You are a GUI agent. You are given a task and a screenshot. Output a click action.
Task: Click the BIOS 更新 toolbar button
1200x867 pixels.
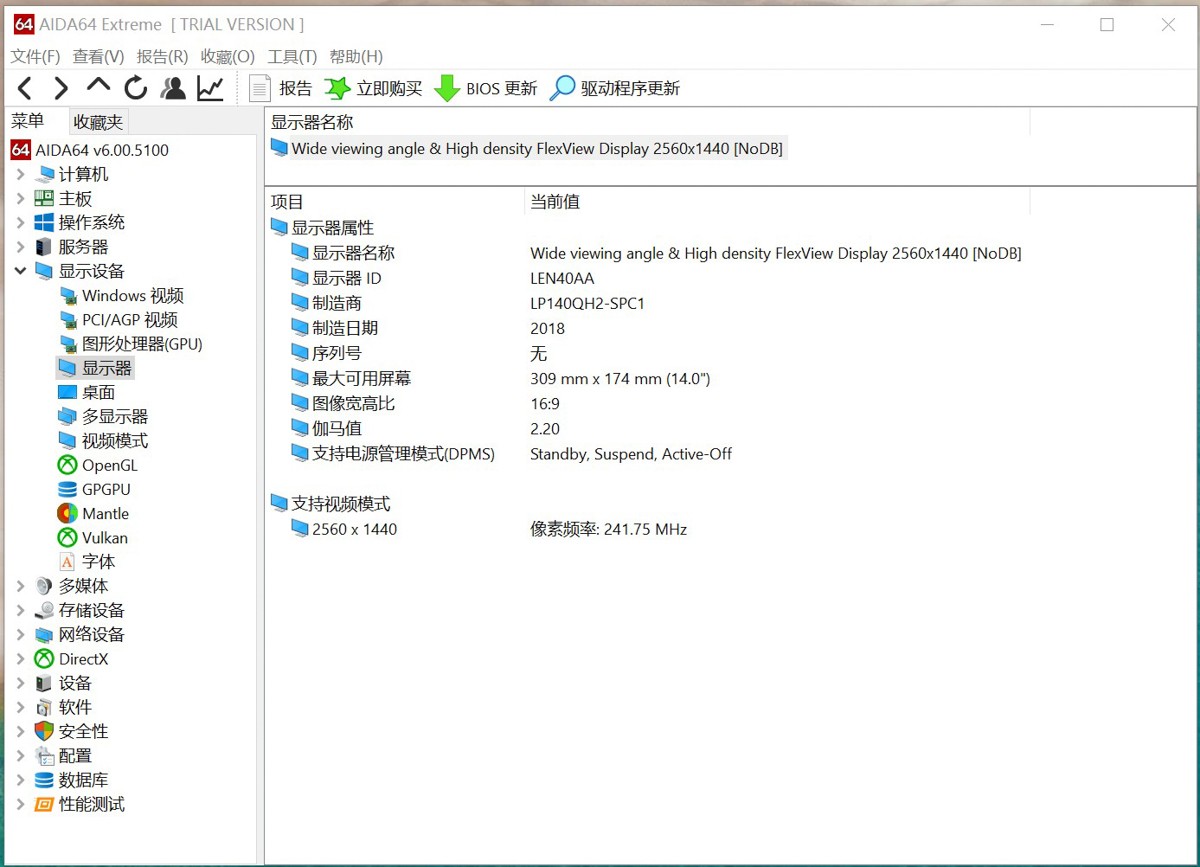tap(486, 88)
